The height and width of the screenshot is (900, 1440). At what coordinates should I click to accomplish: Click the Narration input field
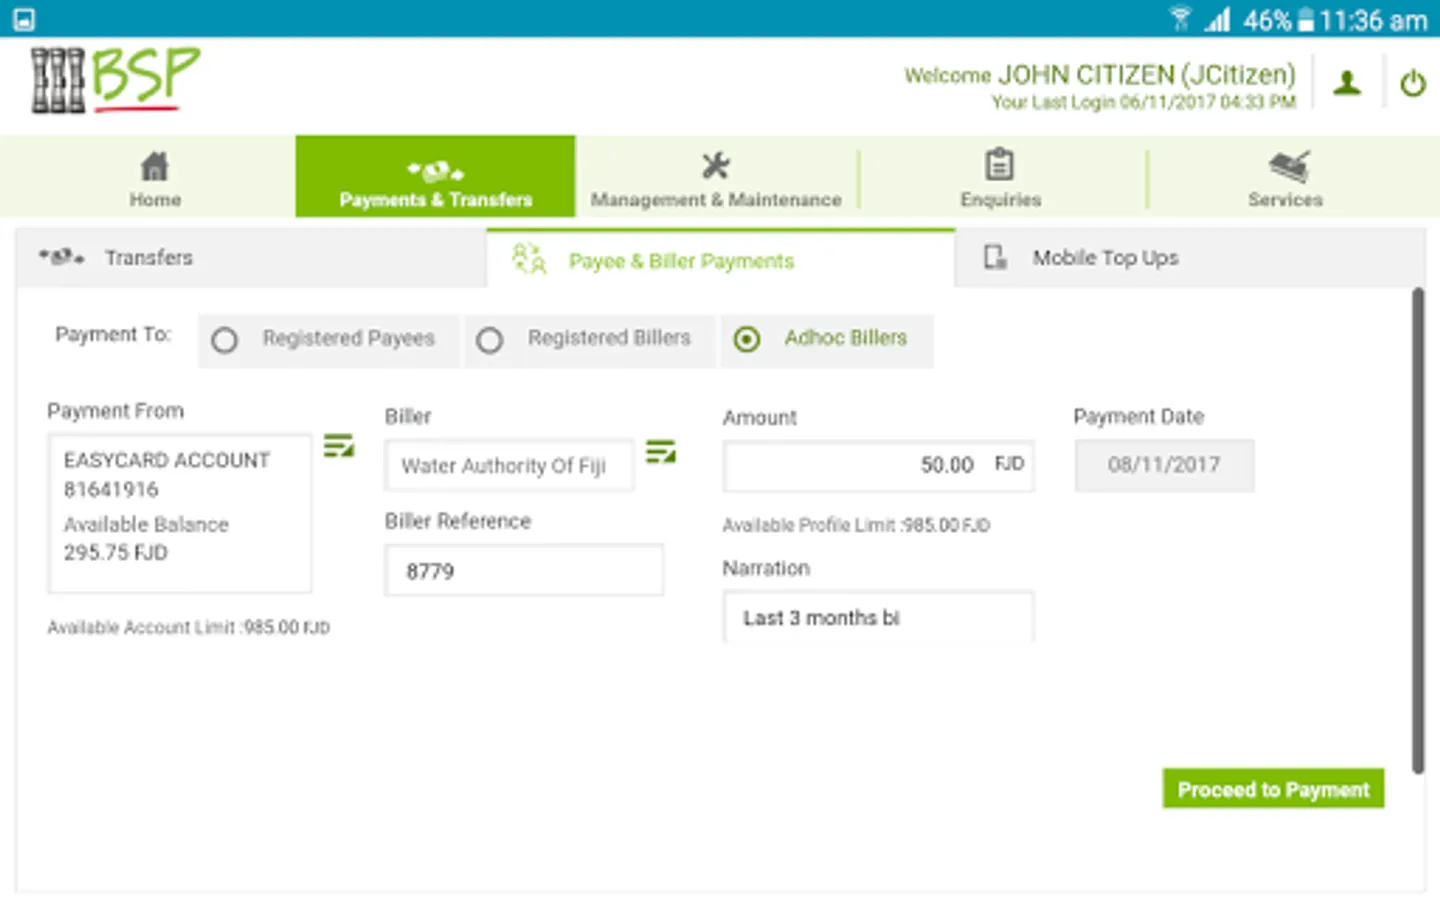click(878, 617)
